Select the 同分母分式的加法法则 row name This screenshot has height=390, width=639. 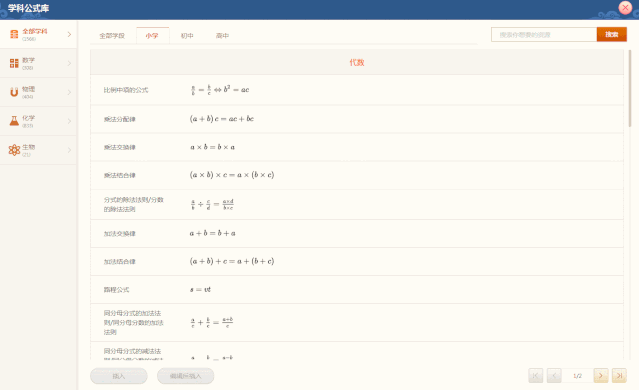click(134, 323)
